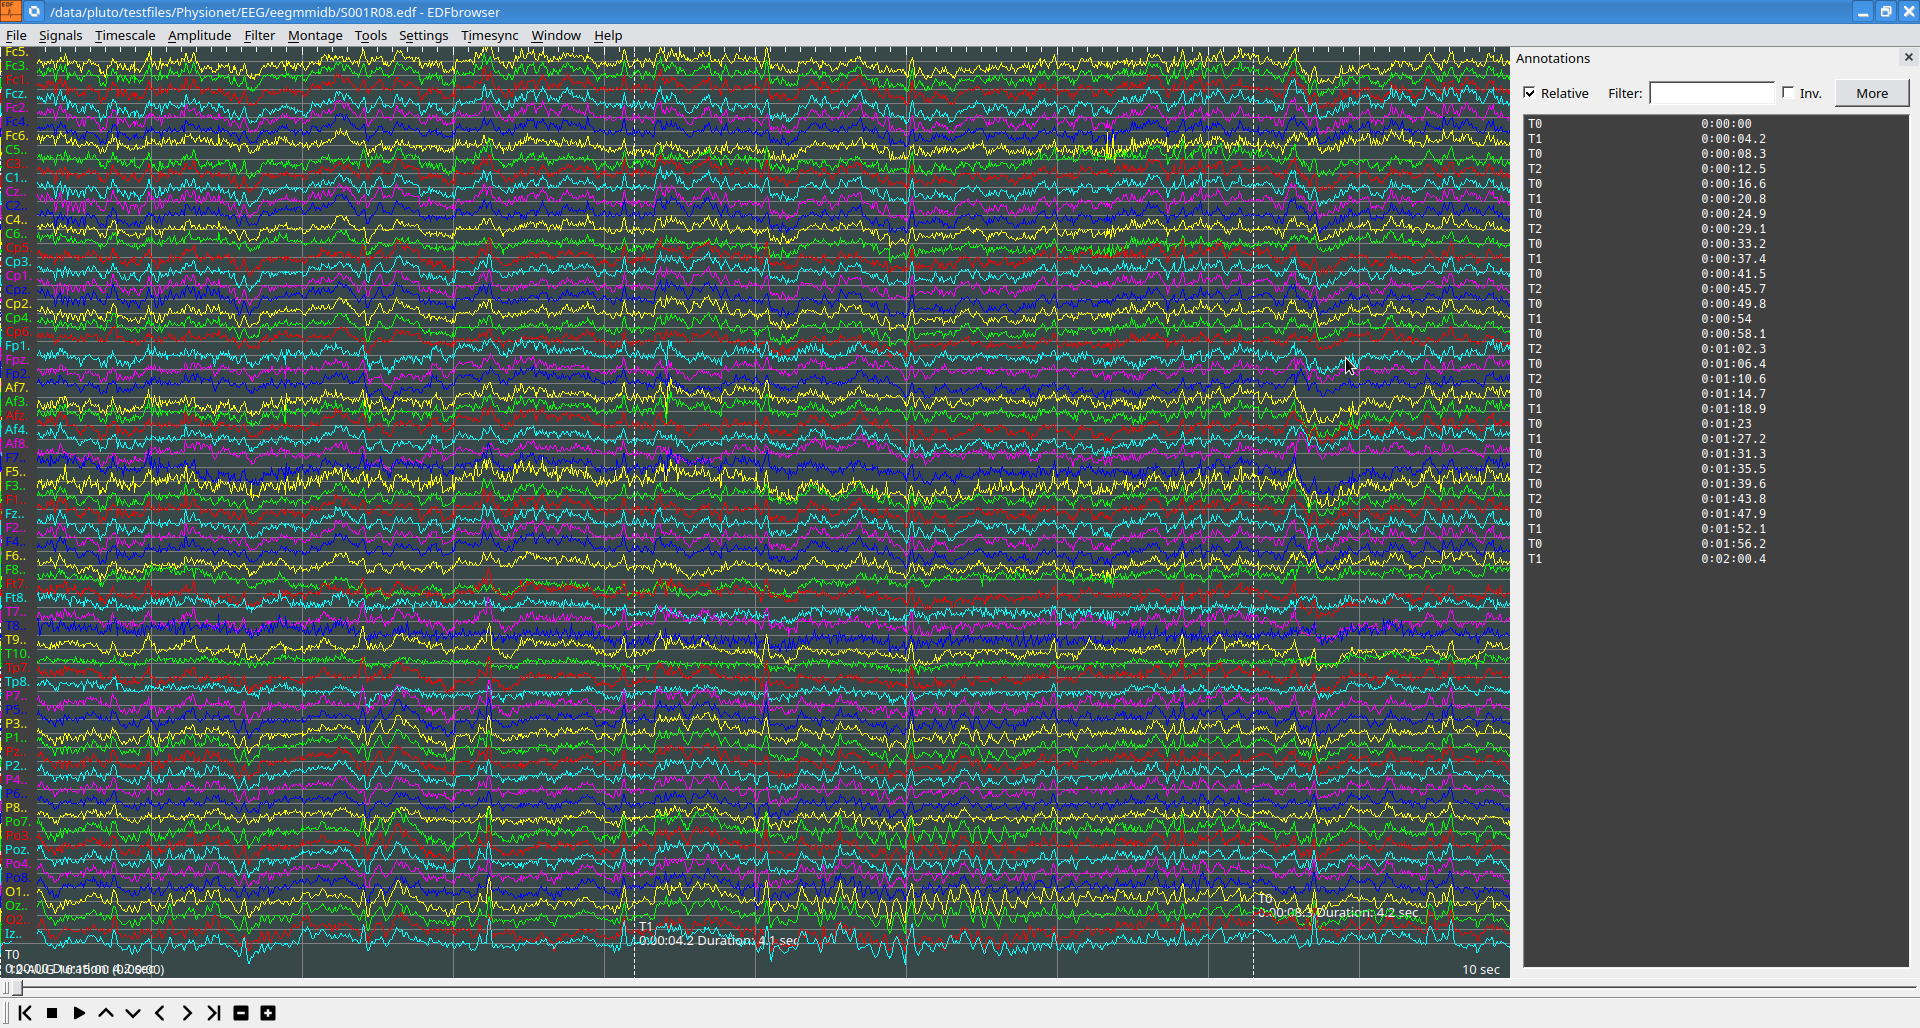Enable the Inv. filter checkbox
Image resolution: width=1920 pixels, height=1028 pixels.
(x=1789, y=92)
